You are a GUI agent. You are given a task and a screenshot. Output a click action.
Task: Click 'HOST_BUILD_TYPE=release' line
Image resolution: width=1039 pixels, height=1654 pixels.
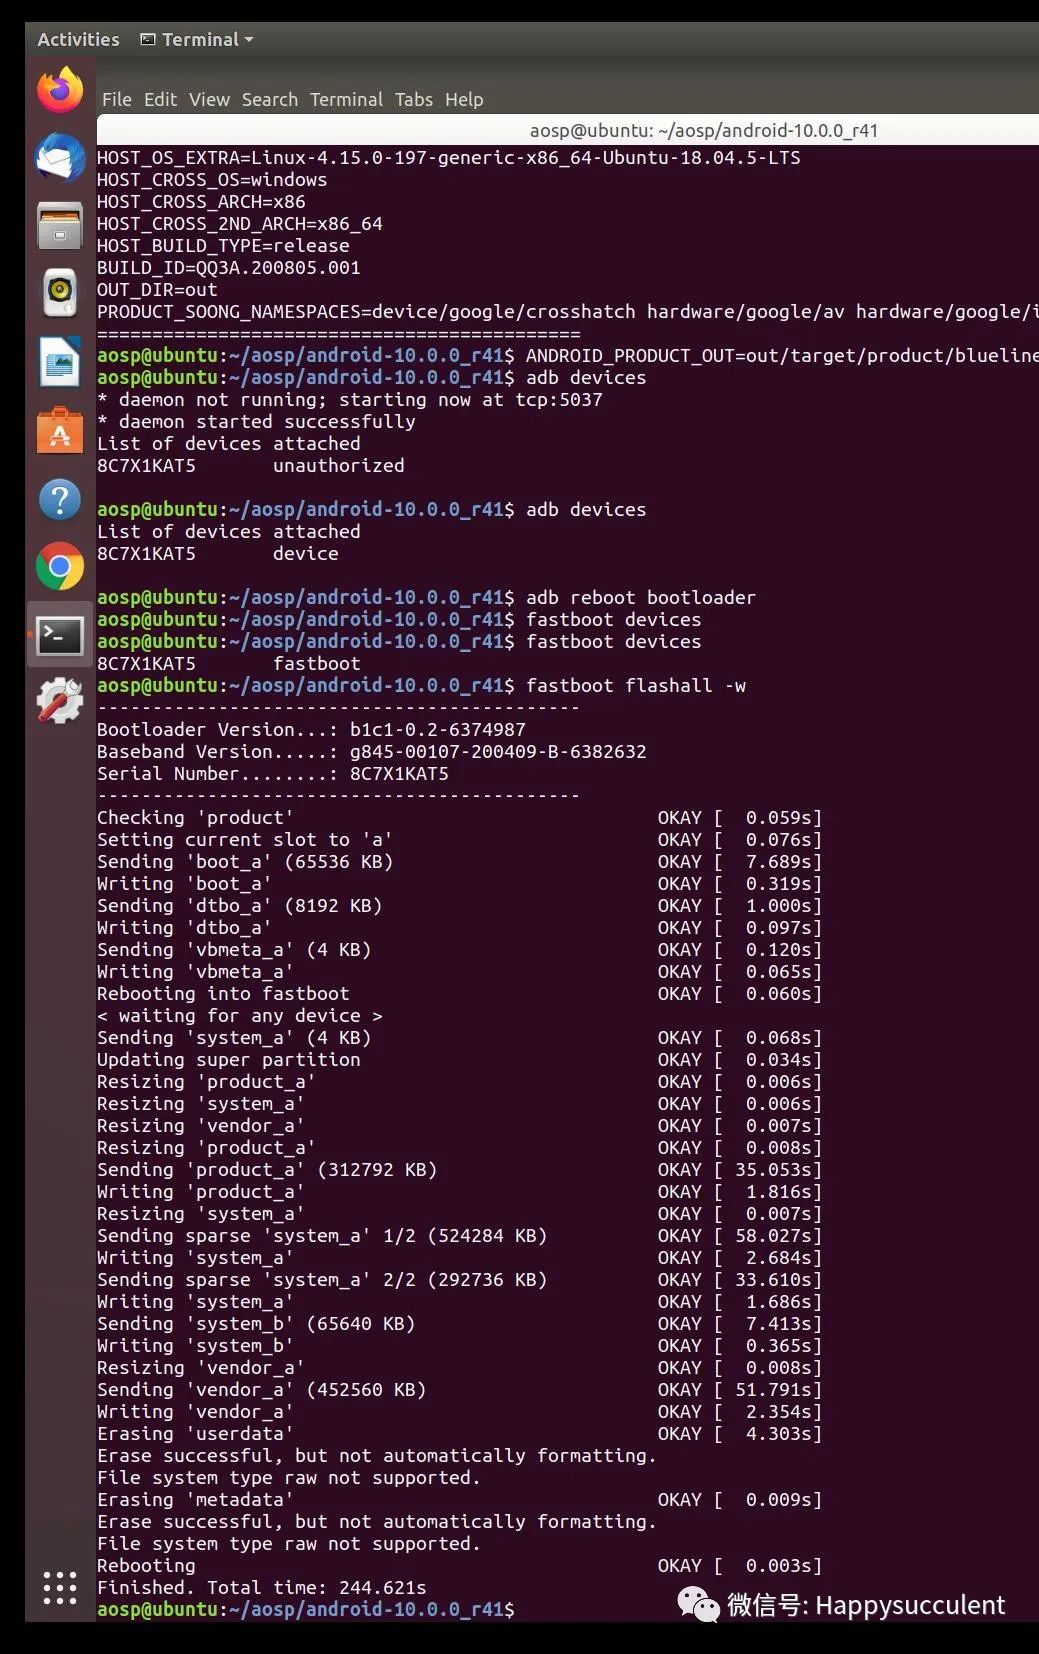tap(223, 246)
